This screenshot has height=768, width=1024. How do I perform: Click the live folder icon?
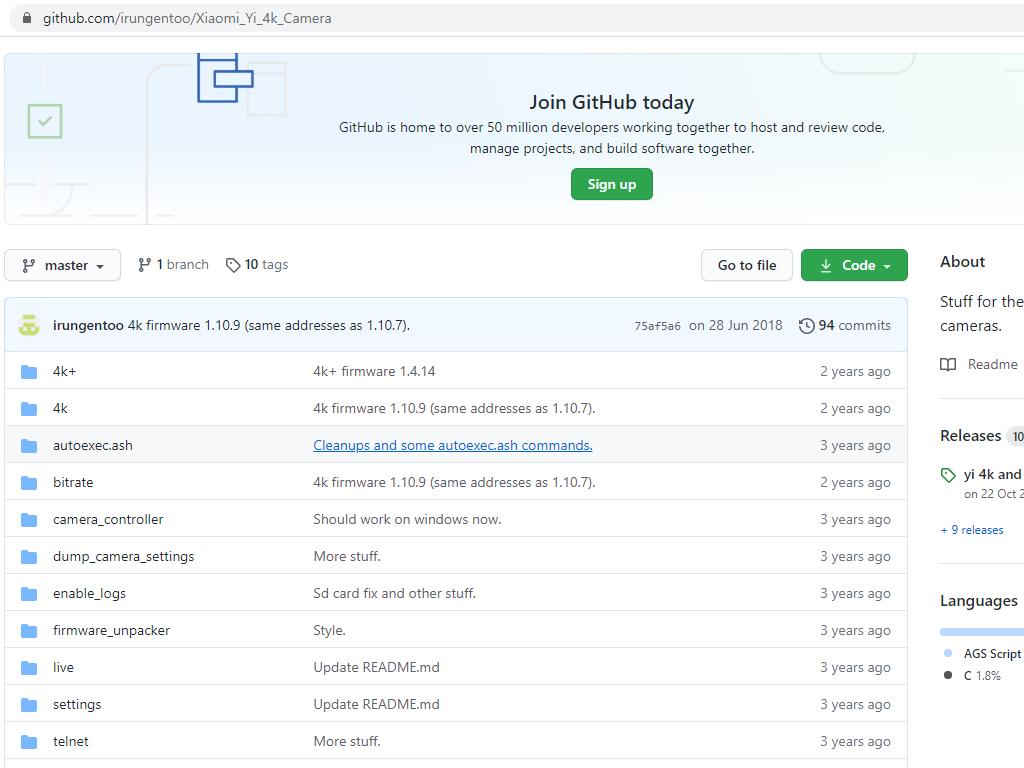click(29, 667)
